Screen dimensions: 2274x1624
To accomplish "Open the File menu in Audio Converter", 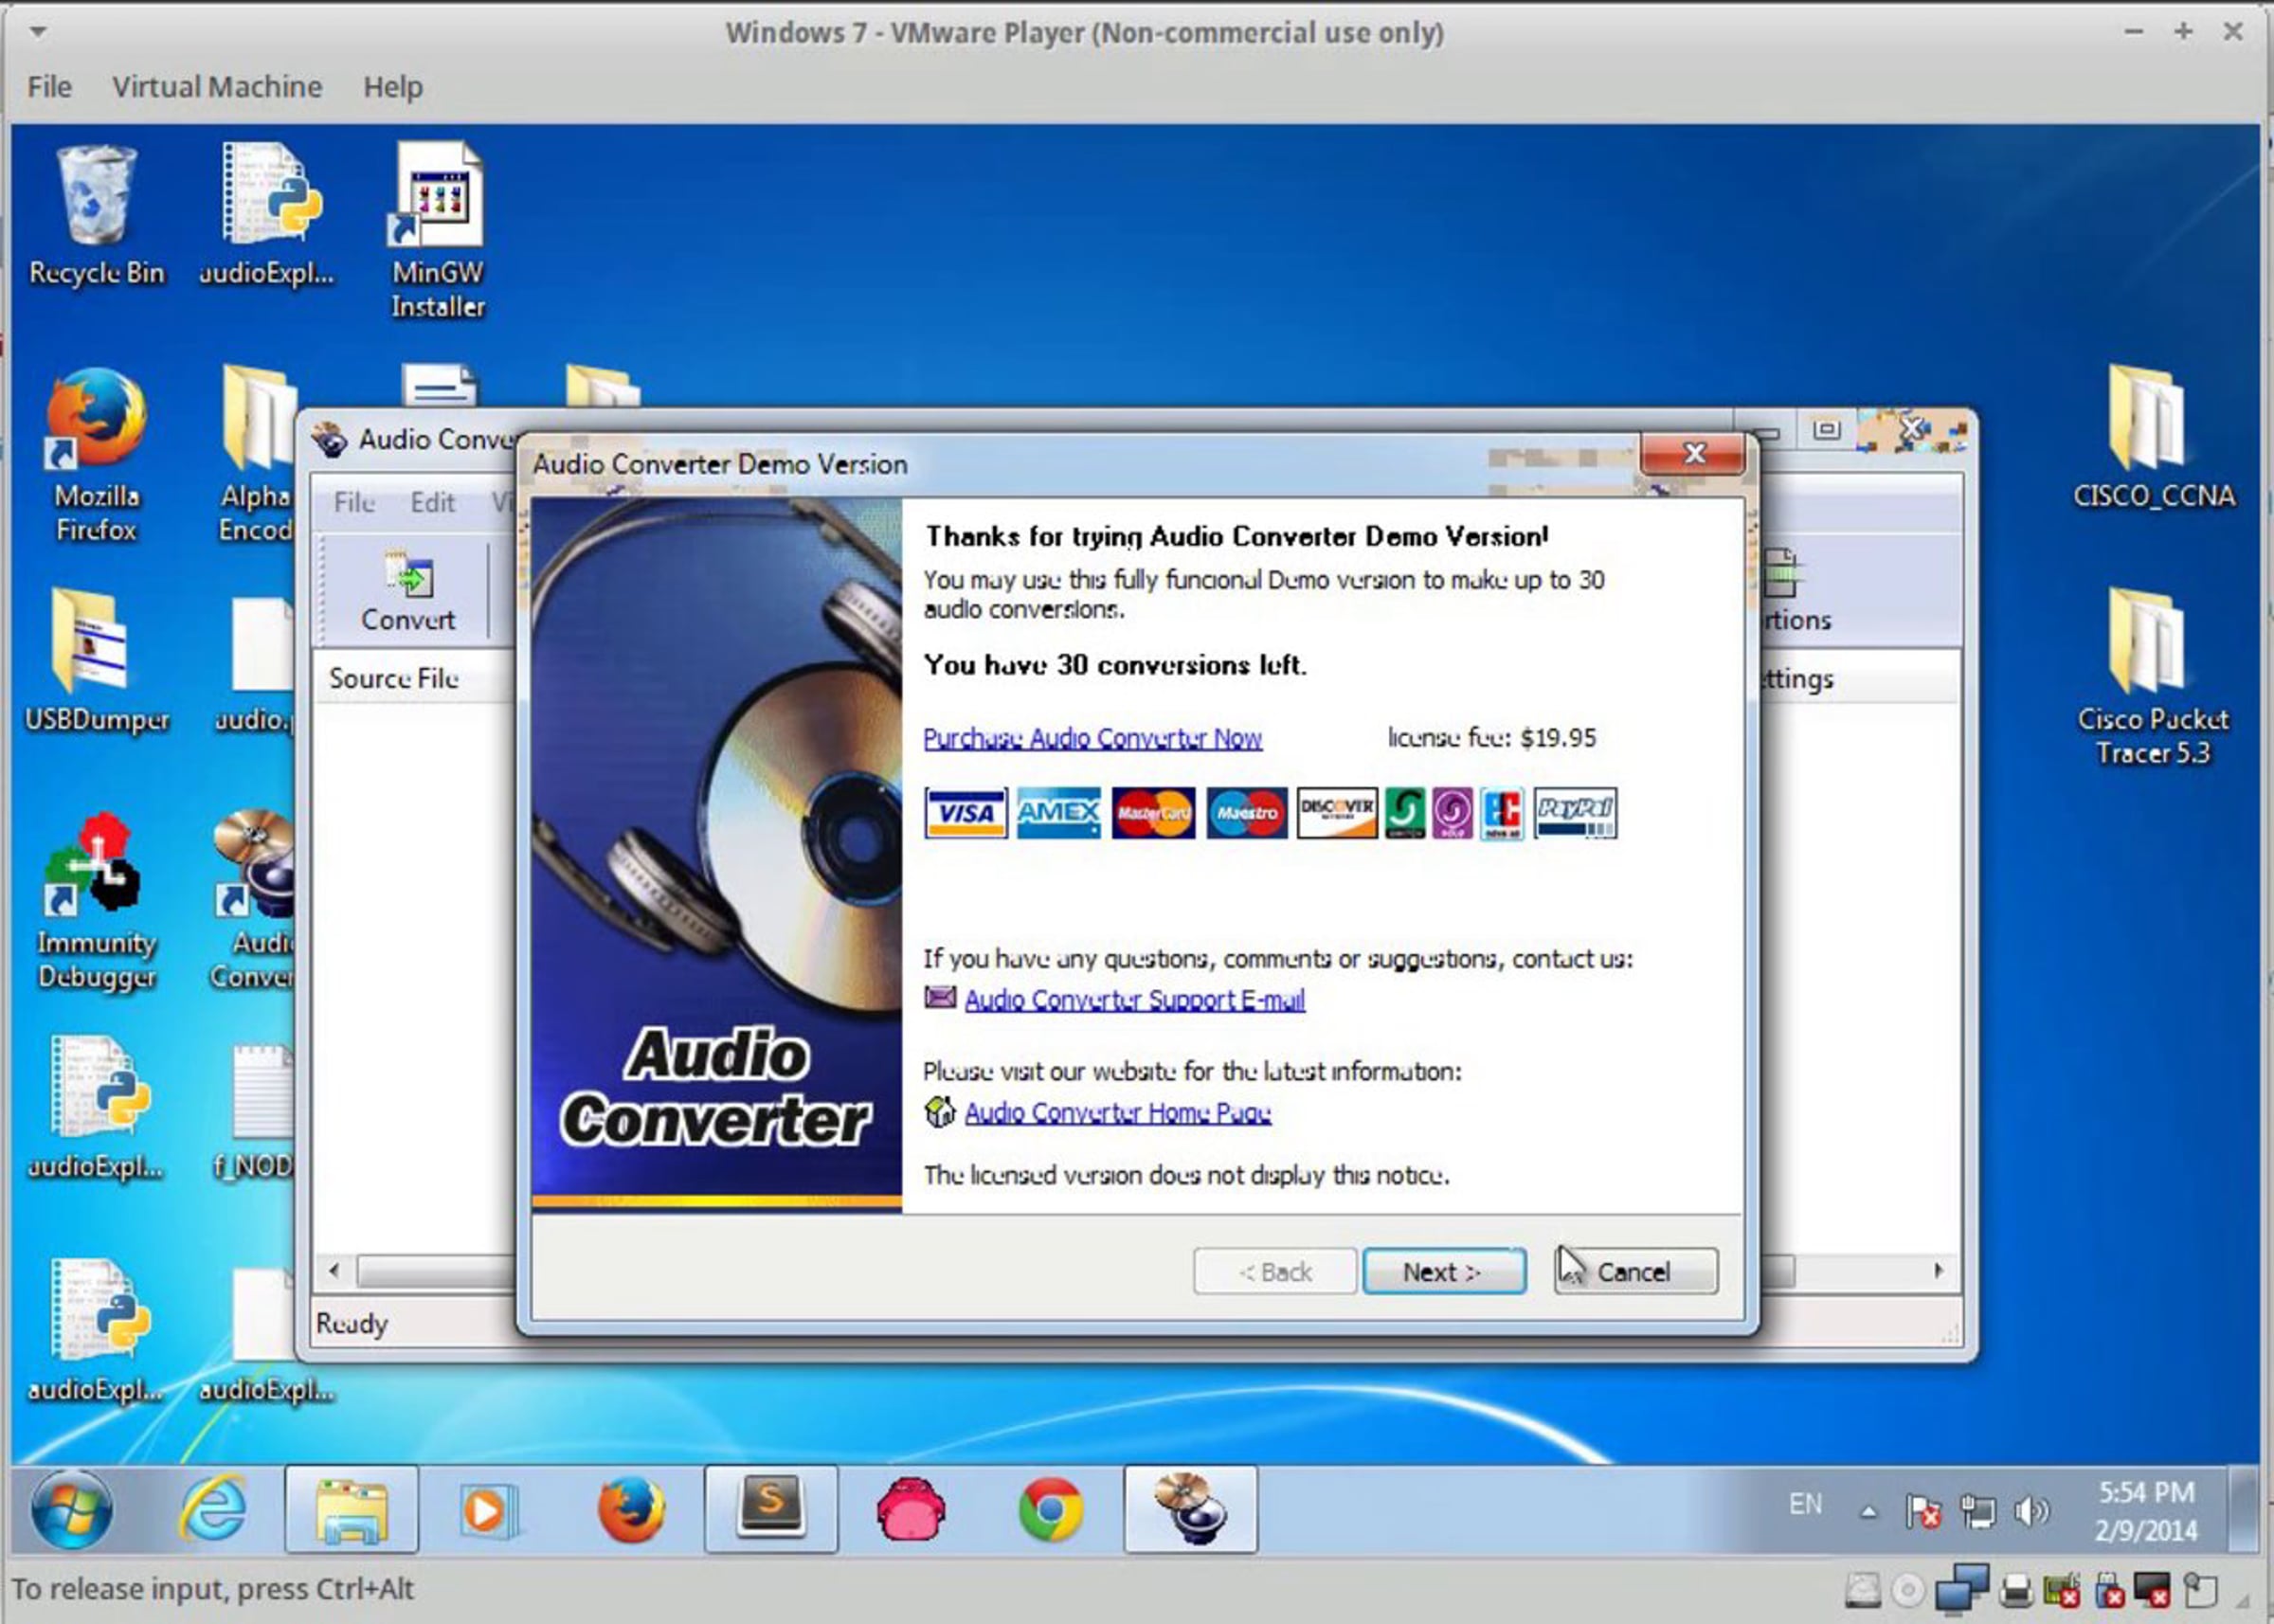I will click(354, 502).
